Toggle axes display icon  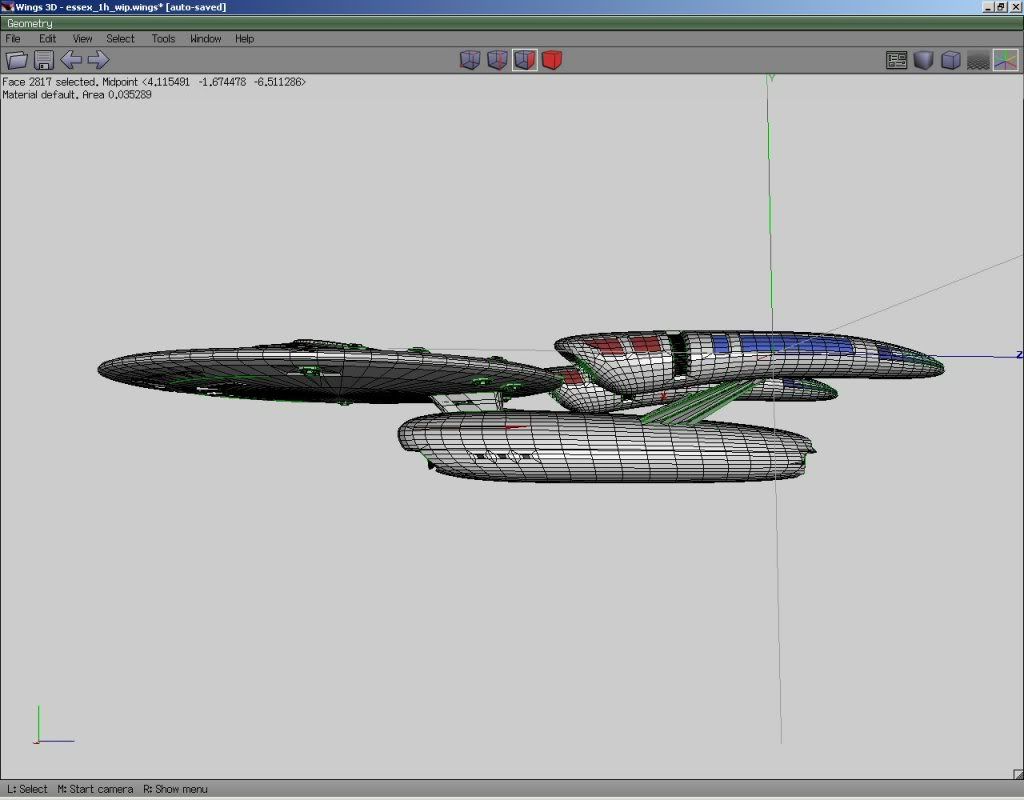tap(1006, 60)
